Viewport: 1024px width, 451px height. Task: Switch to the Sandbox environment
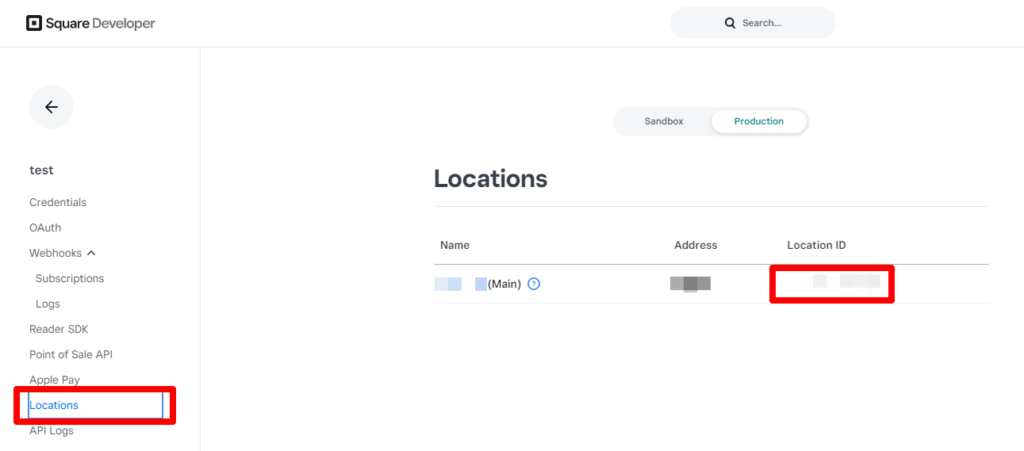click(x=664, y=121)
